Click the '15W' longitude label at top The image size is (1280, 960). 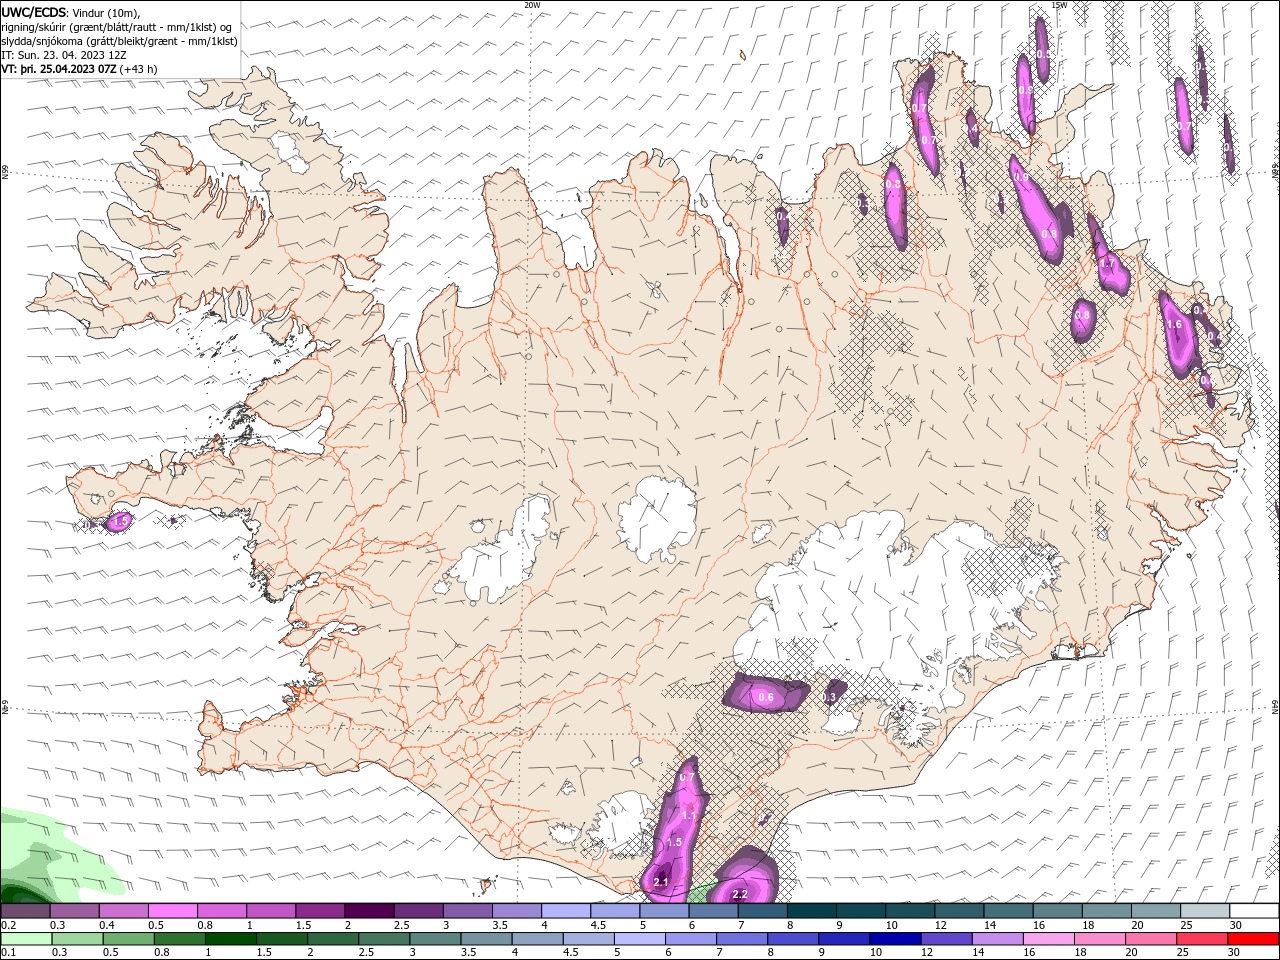(1060, 5)
